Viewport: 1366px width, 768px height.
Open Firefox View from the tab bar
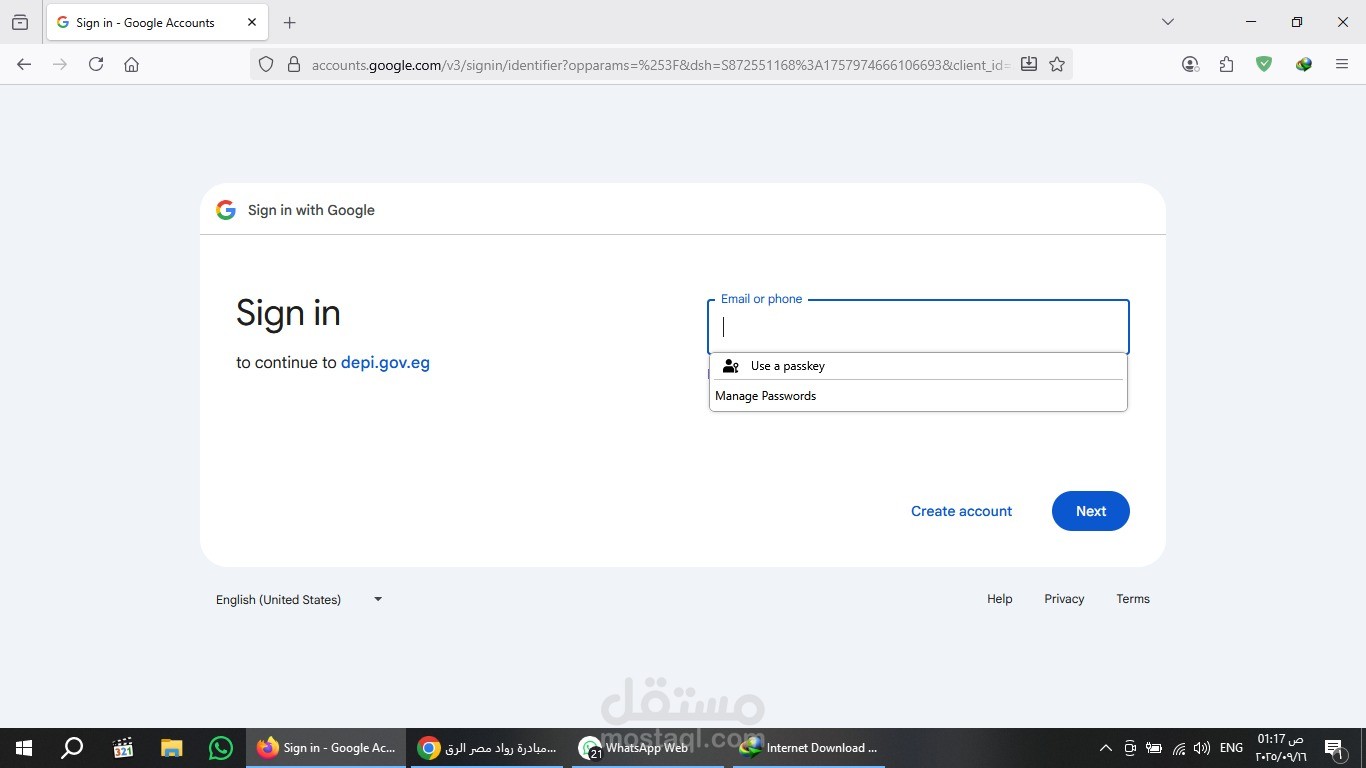[x=20, y=22]
